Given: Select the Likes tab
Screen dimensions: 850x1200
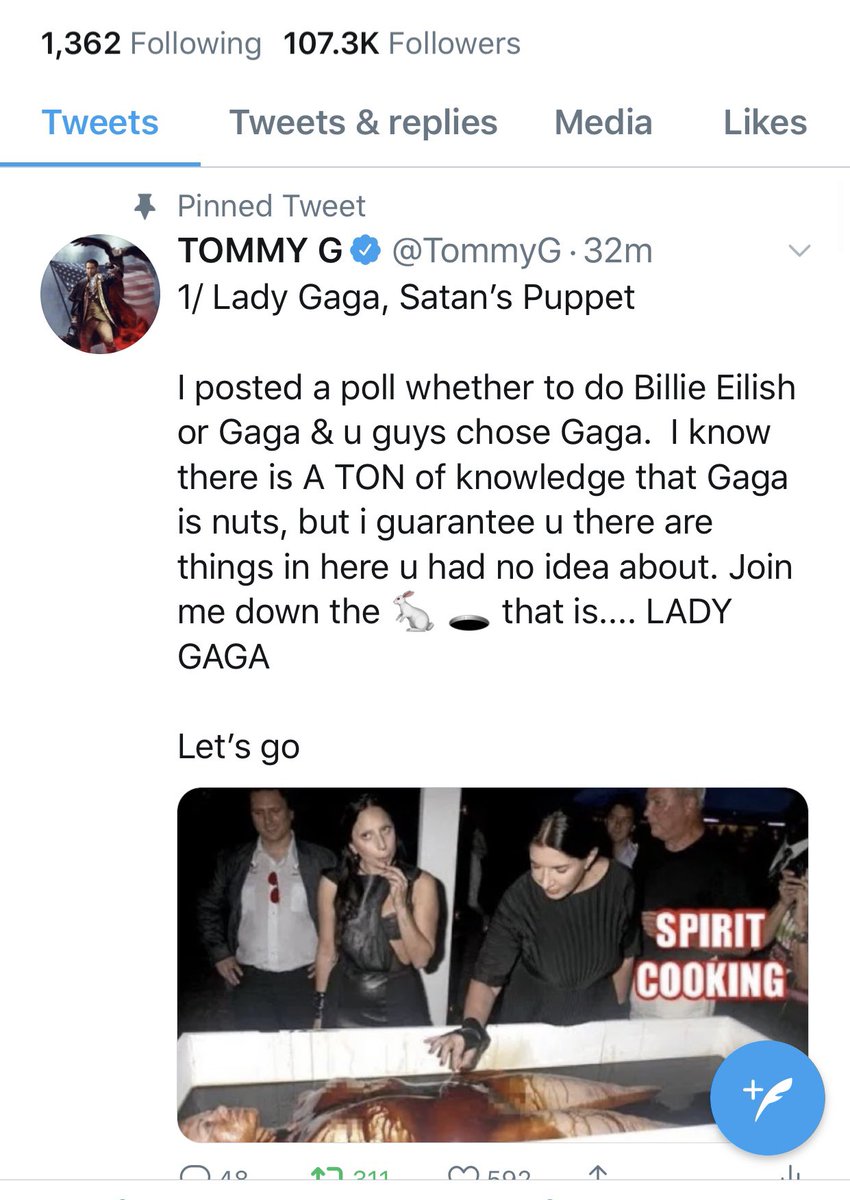Looking at the screenshot, I should click(x=765, y=123).
